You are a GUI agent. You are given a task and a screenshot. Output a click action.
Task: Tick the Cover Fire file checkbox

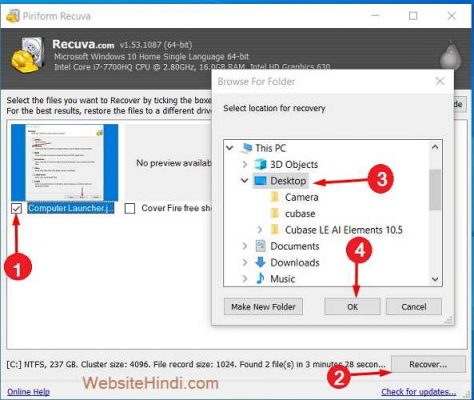(130, 209)
